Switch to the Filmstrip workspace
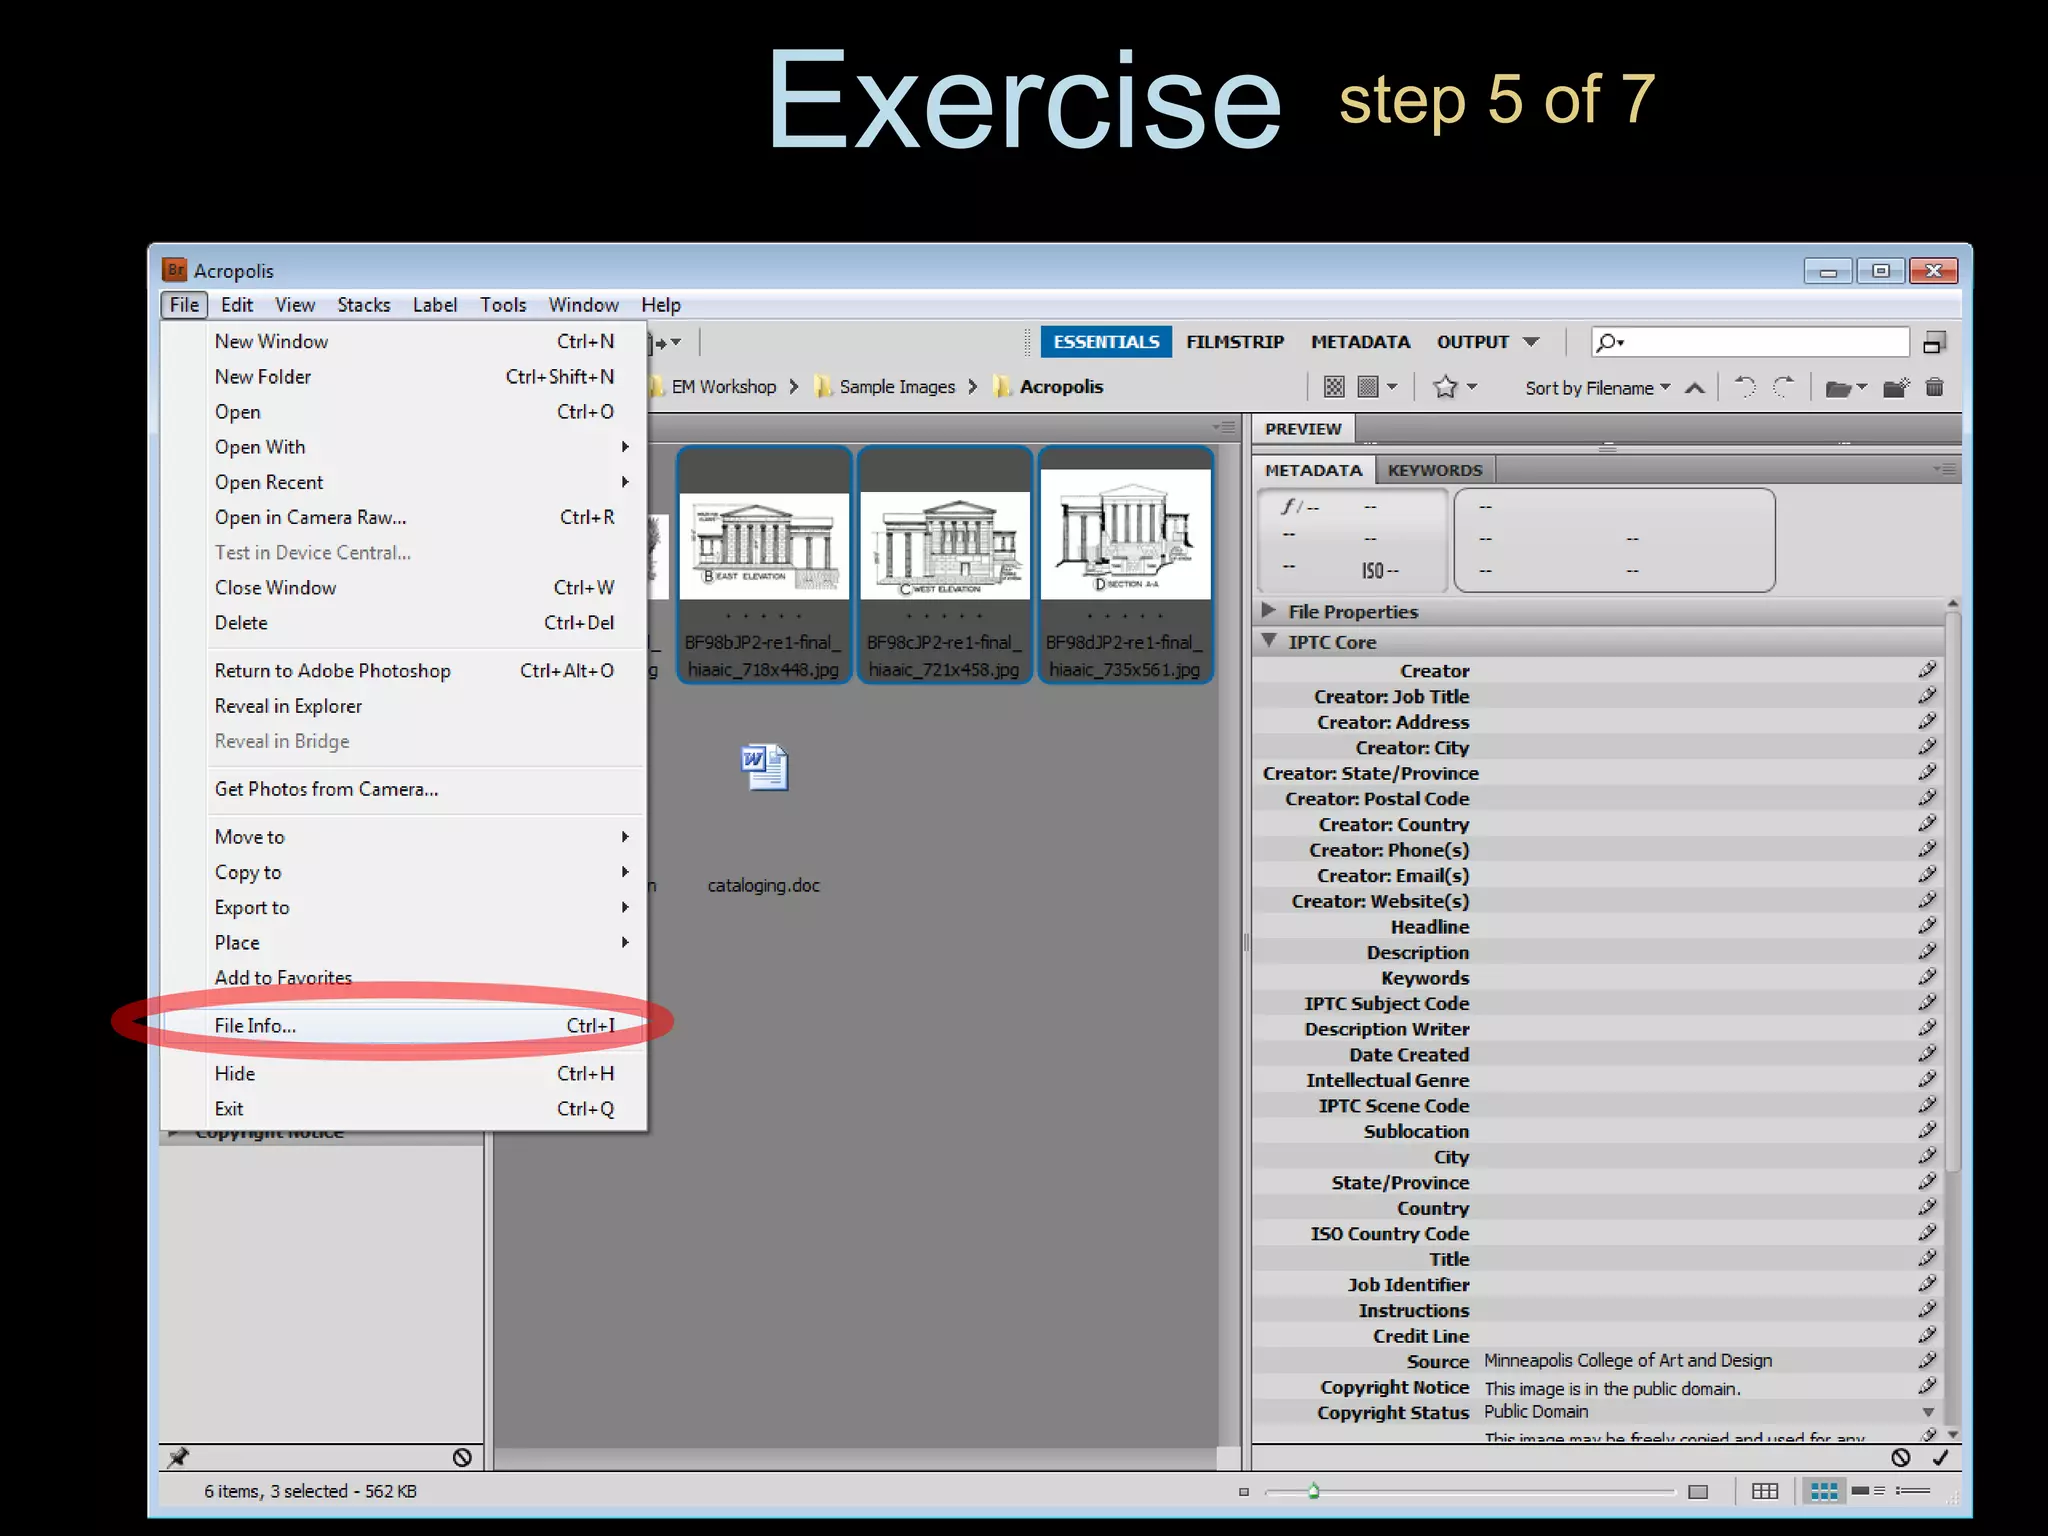Screen dimensions: 2048x1536 point(1234,342)
